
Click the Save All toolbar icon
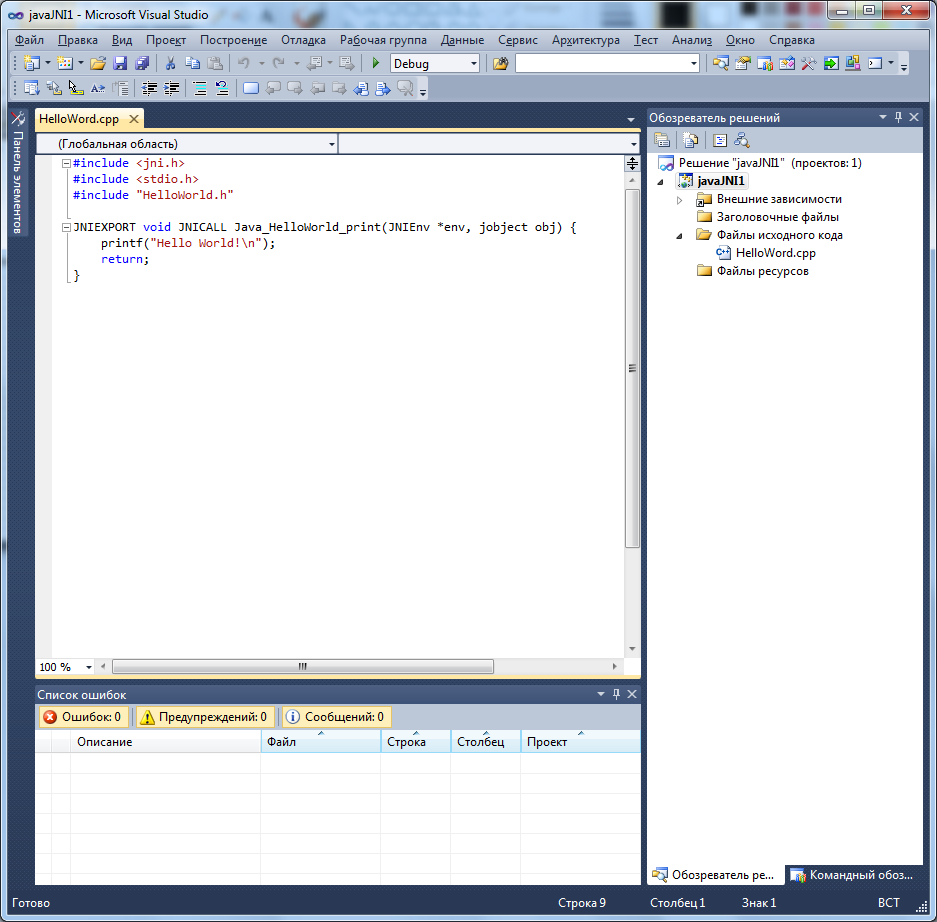pyautogui.click(x=142, y=63)
